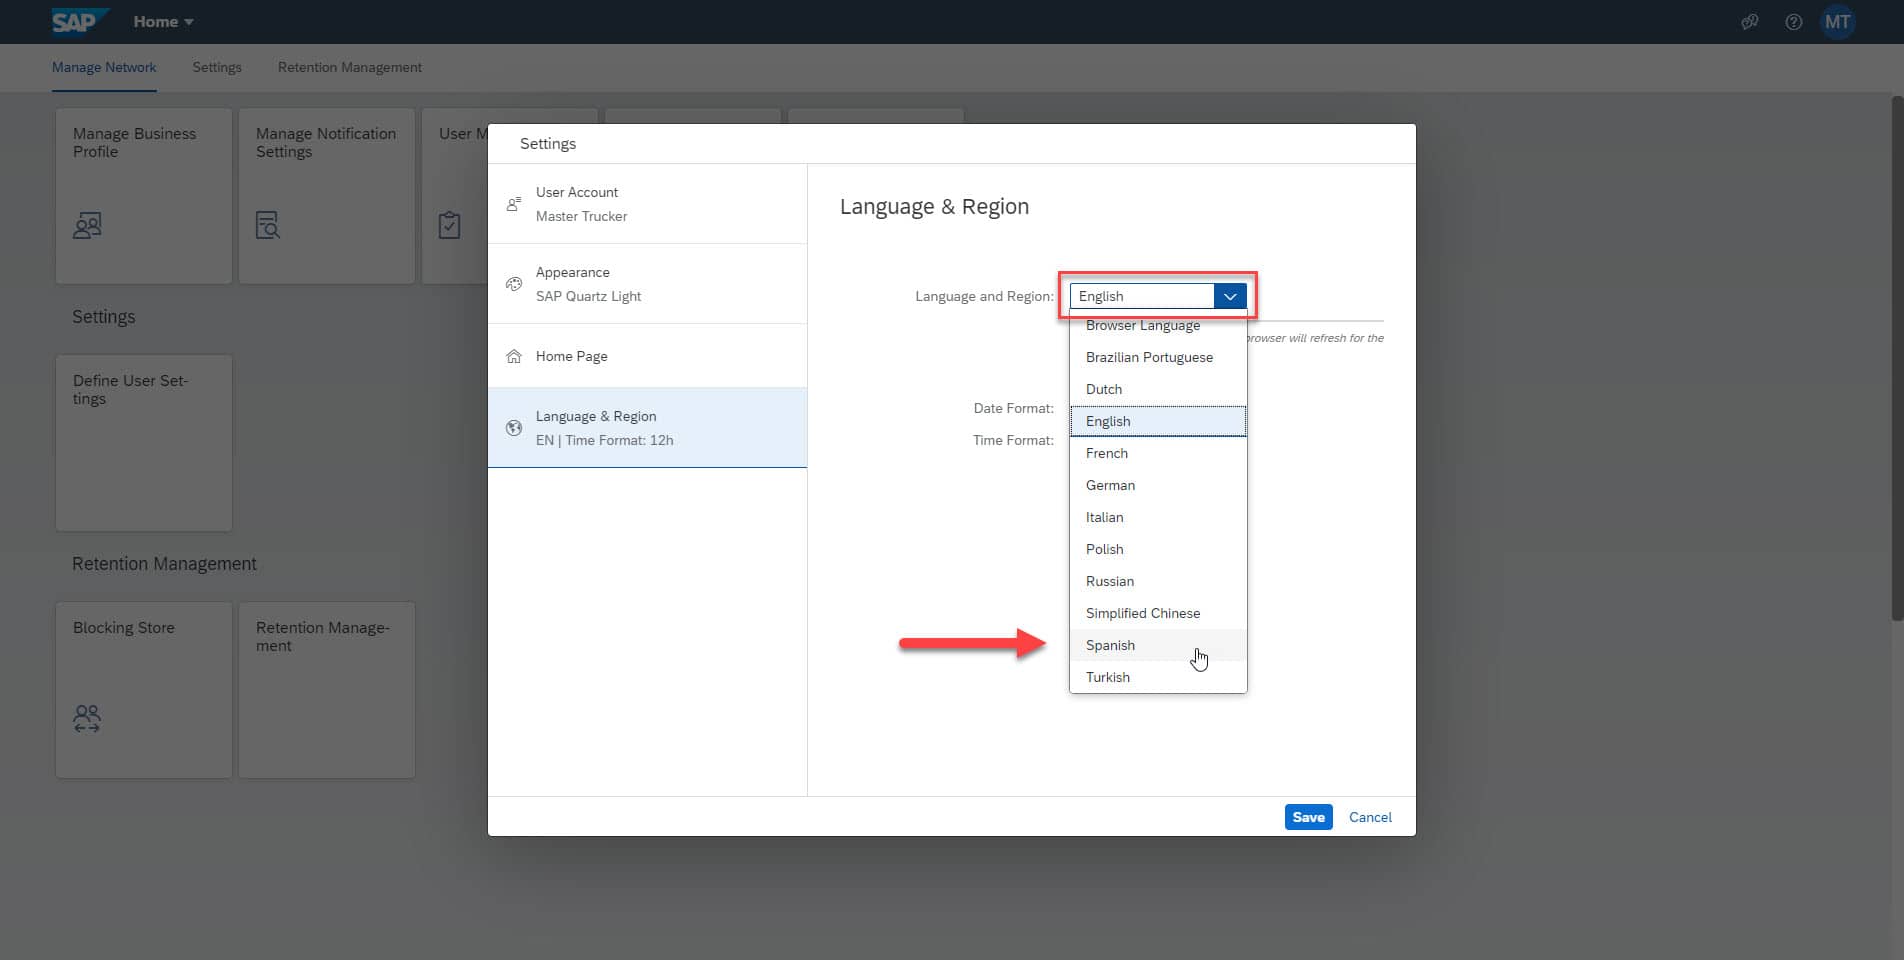Choose Simplified Chinese from the list
This screenshot has height=960, width=1904.
(x=1158, y=613)
